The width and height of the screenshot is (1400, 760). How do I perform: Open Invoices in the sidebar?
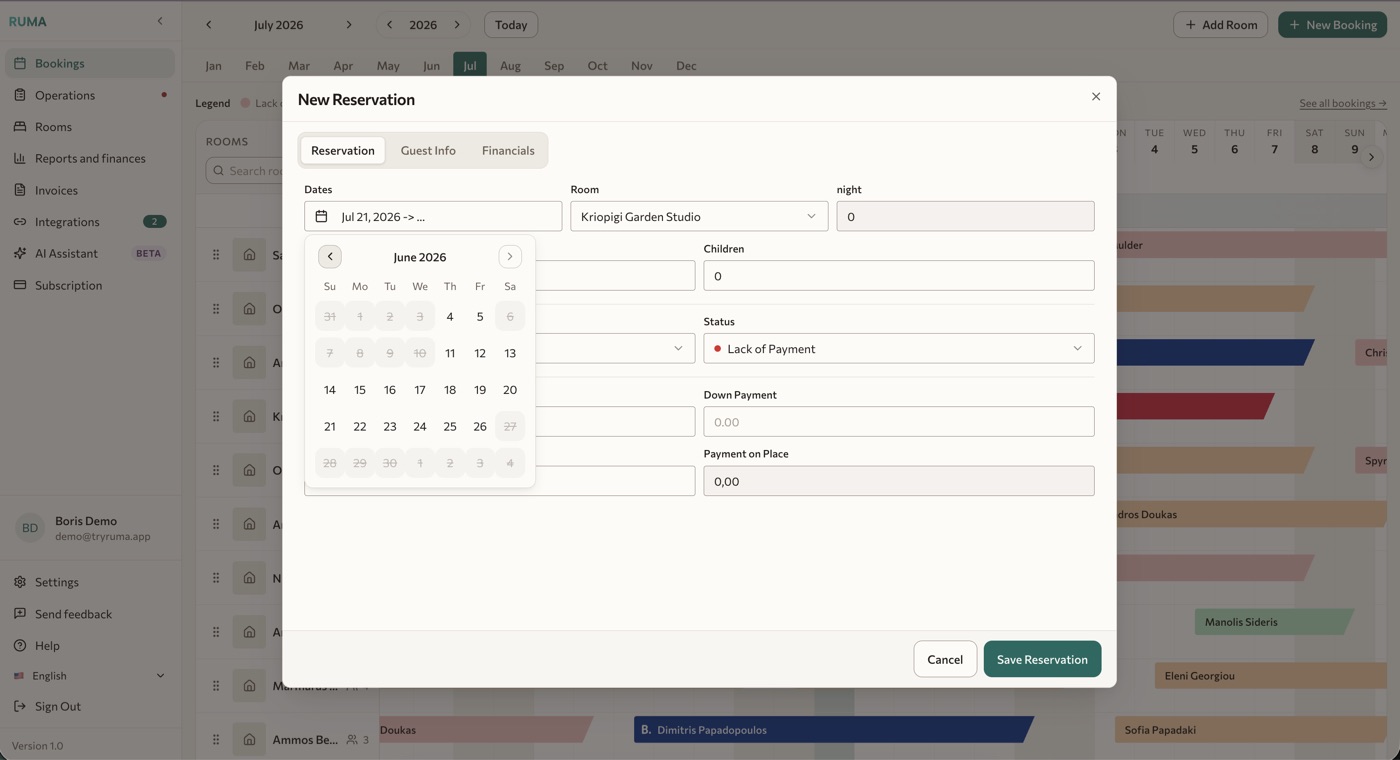pyautogui.click(x=90, y=190)
